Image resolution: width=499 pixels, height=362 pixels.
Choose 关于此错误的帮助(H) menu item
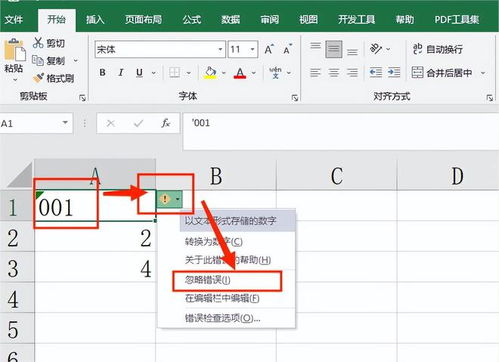coord(228,260)
